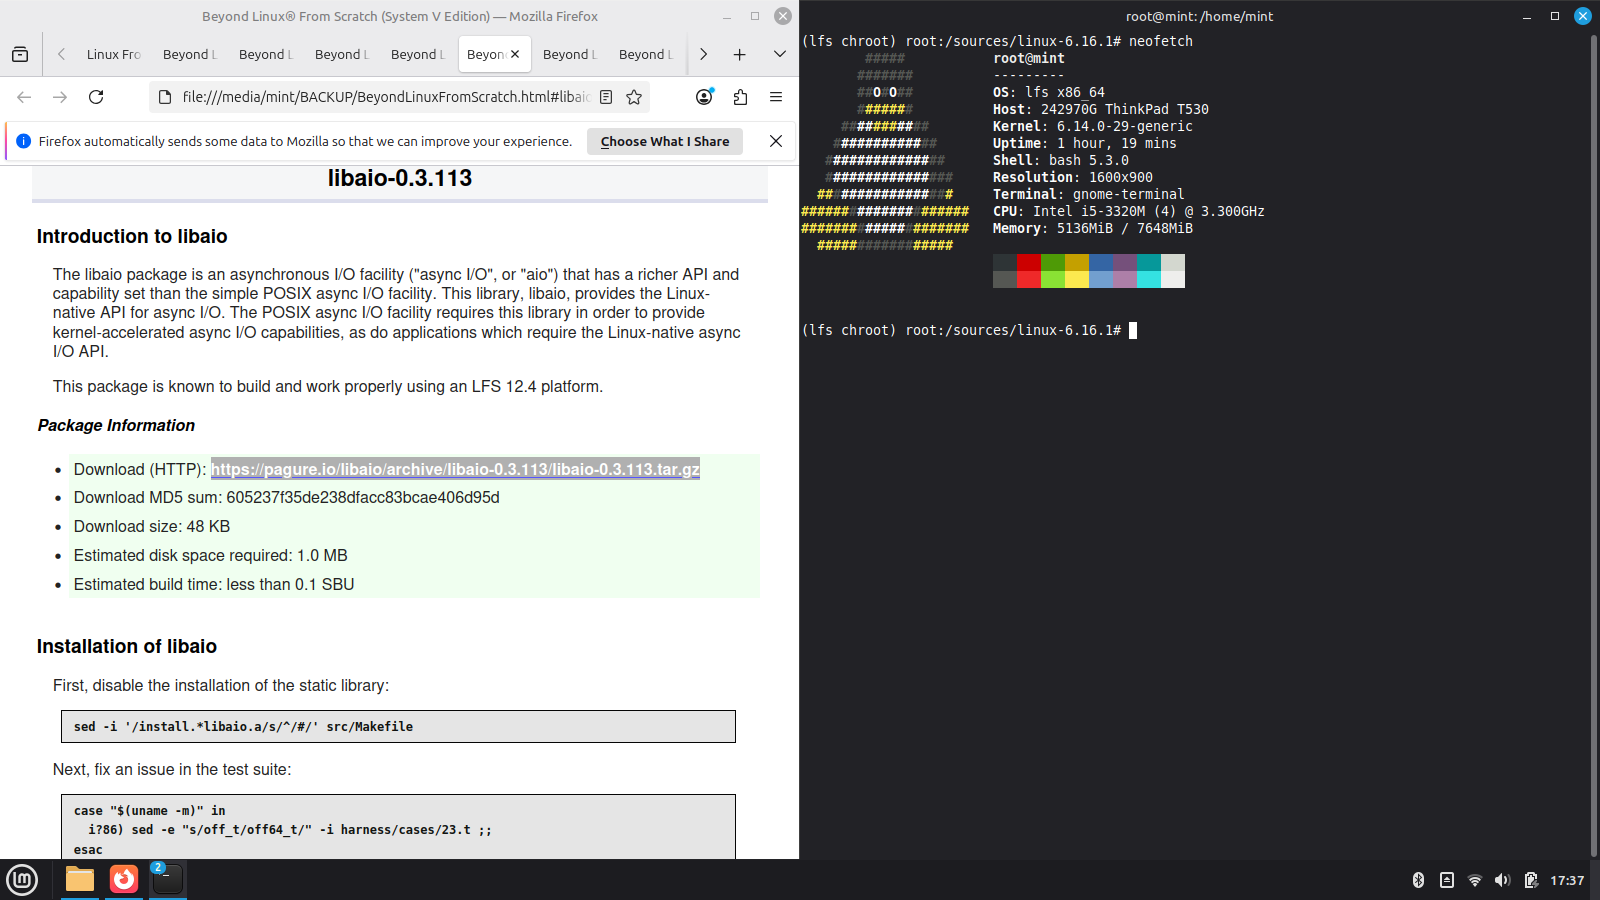Screen dimensions: 1600x900
Task: Open the Bluetooth tray icon
Action: click(x=1418, y=880)
